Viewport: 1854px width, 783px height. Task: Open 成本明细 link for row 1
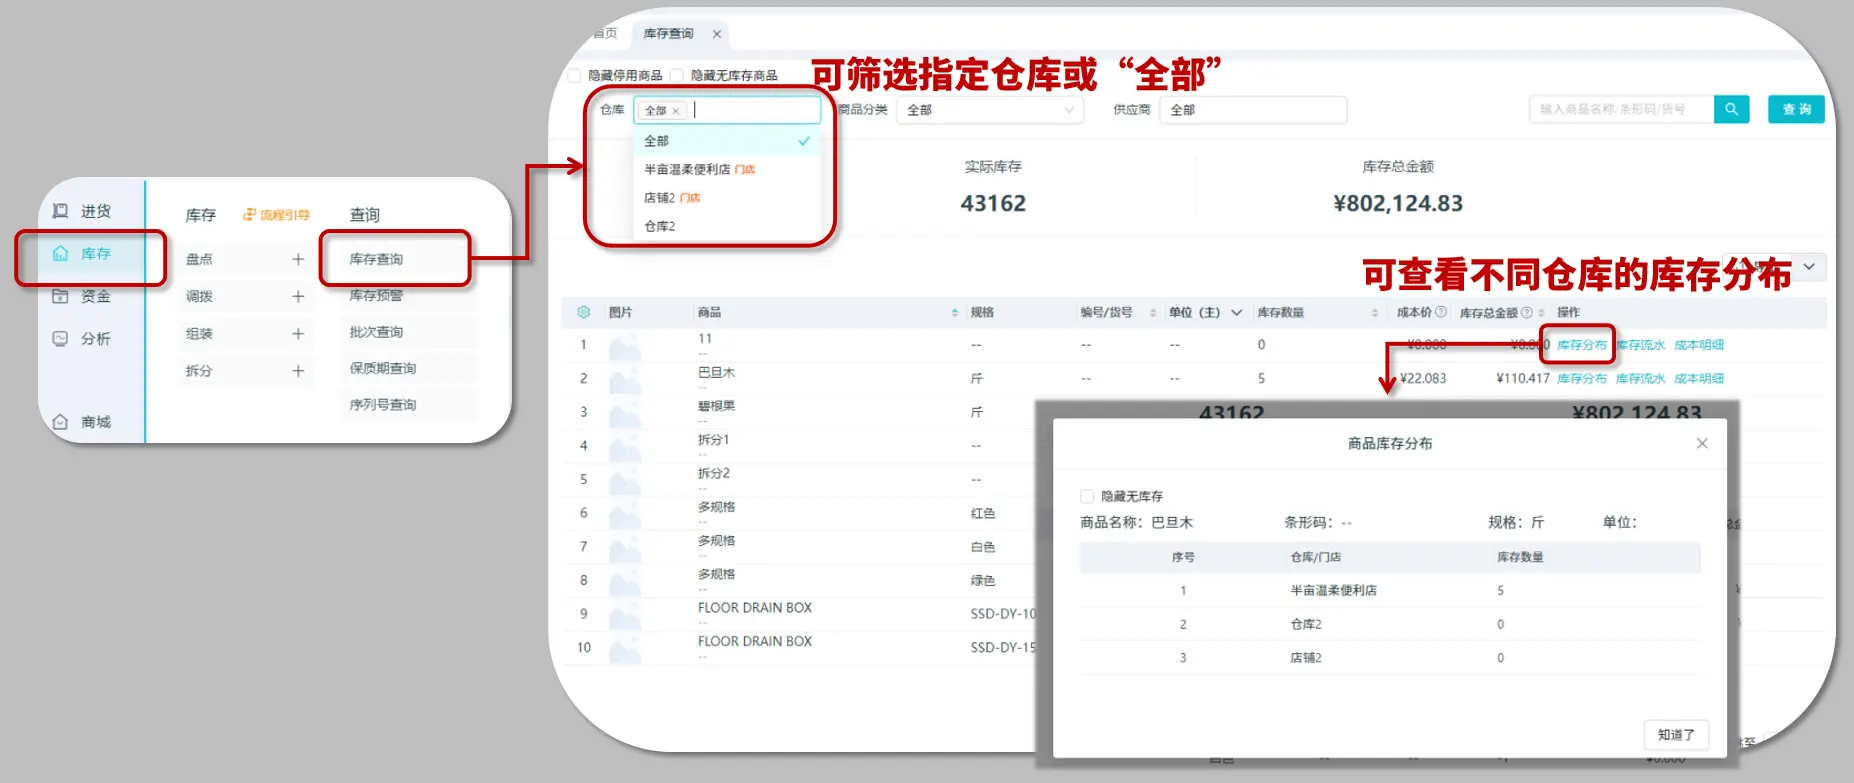1699,345
